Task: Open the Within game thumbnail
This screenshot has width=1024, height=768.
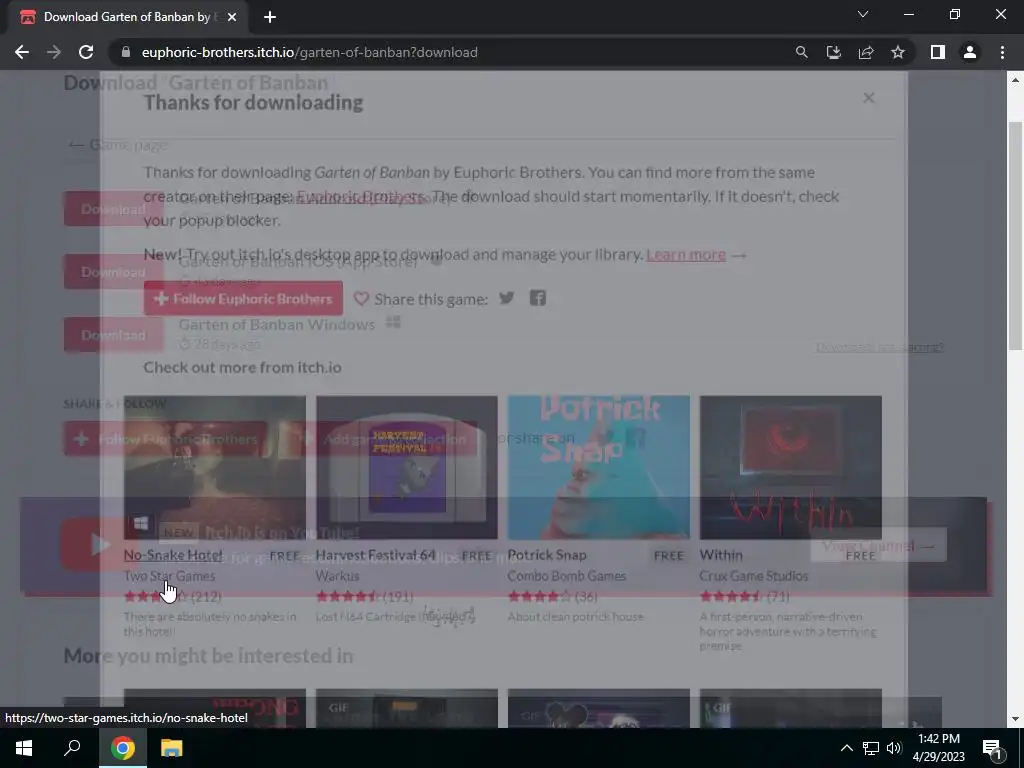Action: point(791,468)
